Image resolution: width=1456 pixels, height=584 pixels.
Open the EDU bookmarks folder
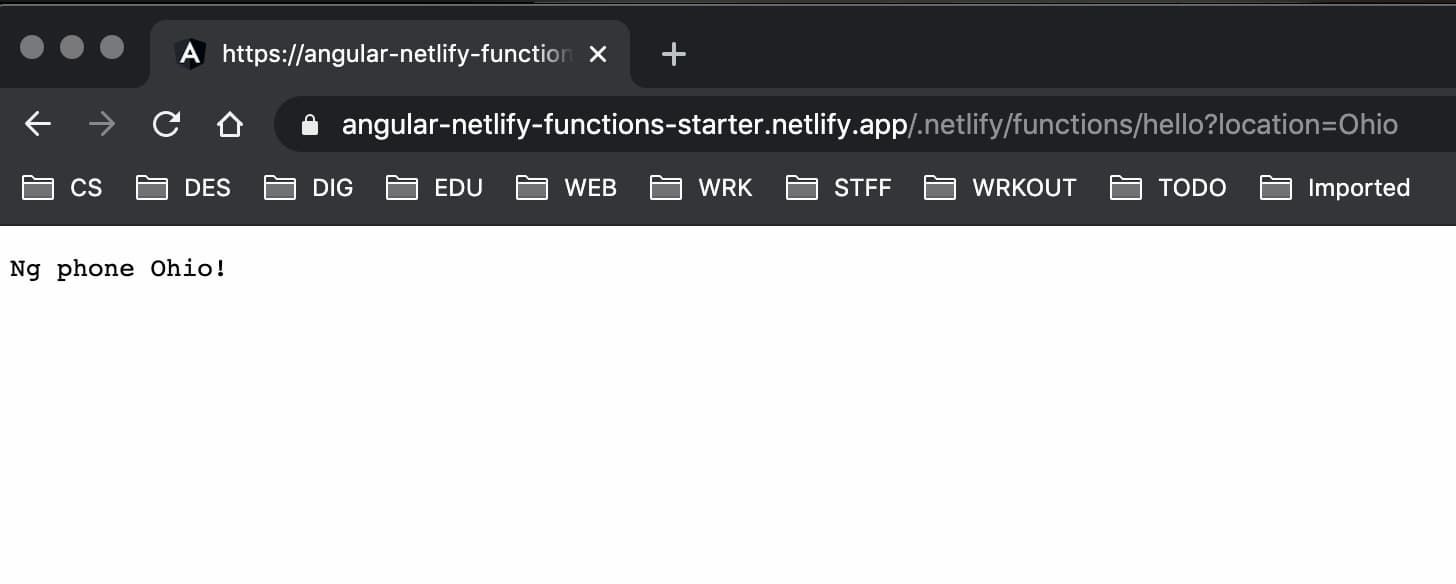434,188
